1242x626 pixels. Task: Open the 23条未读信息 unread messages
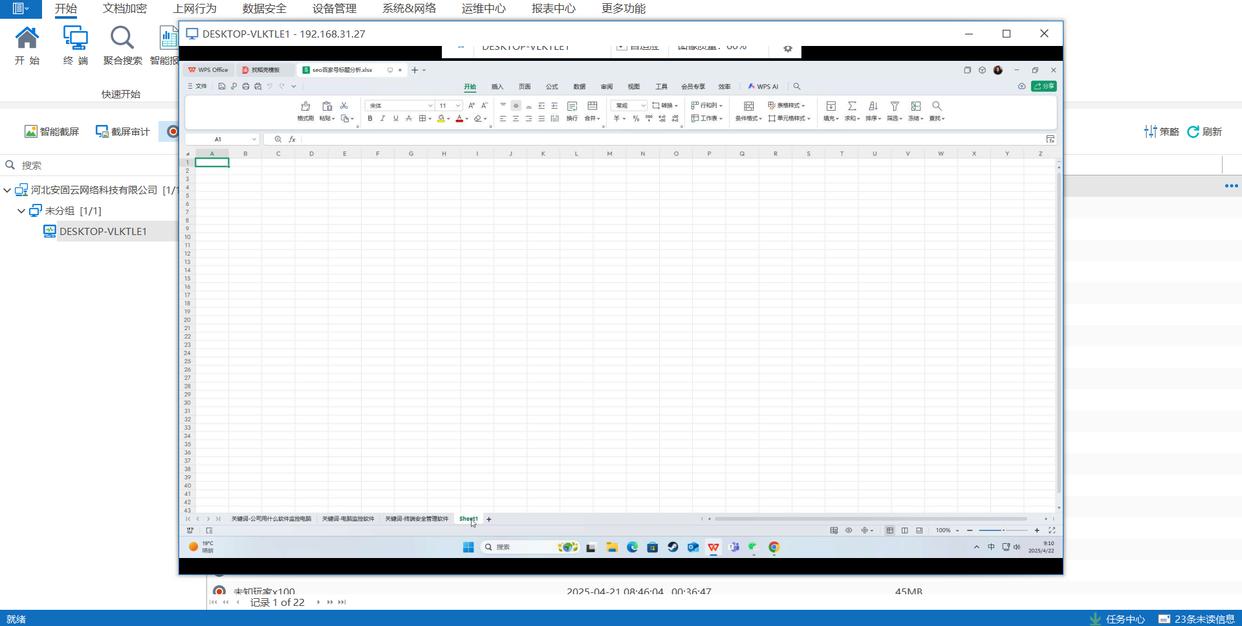(x=1195, y=619)
